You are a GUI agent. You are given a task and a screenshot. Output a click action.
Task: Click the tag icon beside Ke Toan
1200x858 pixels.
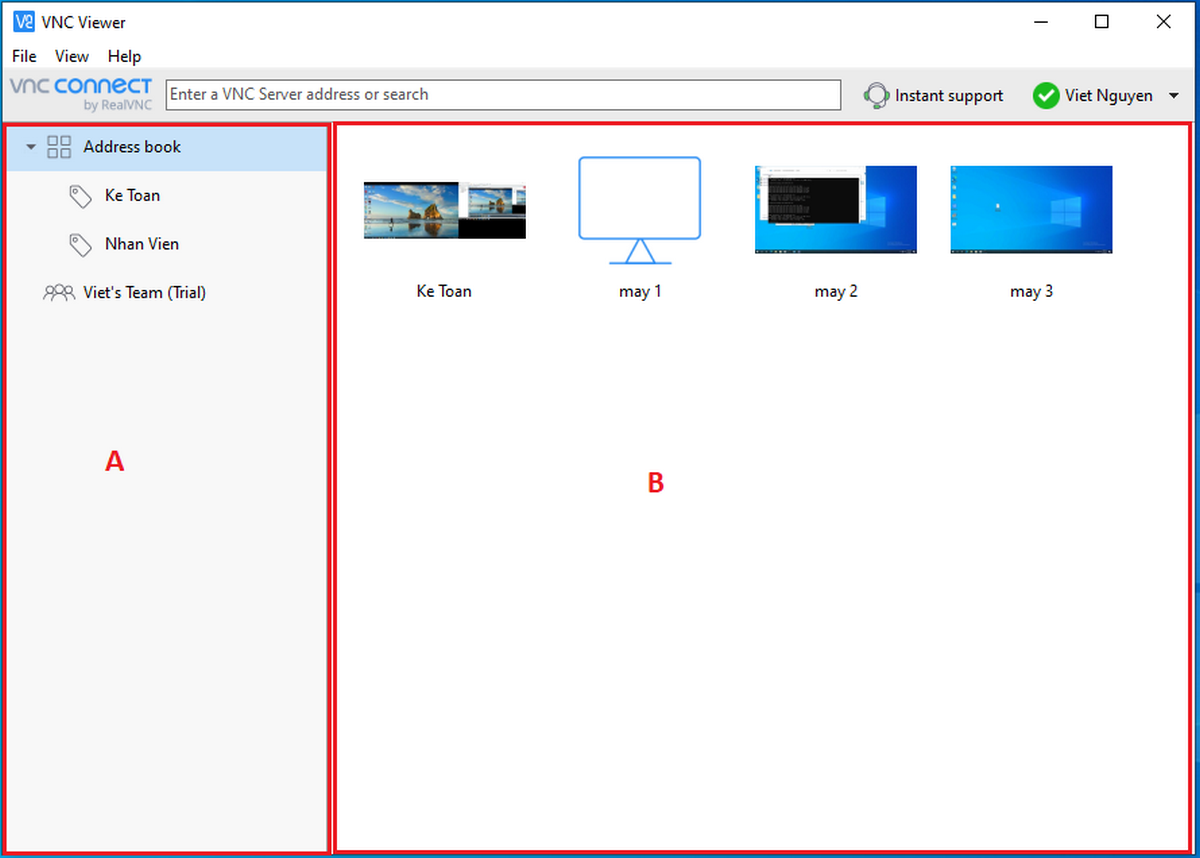pos(81,196)
